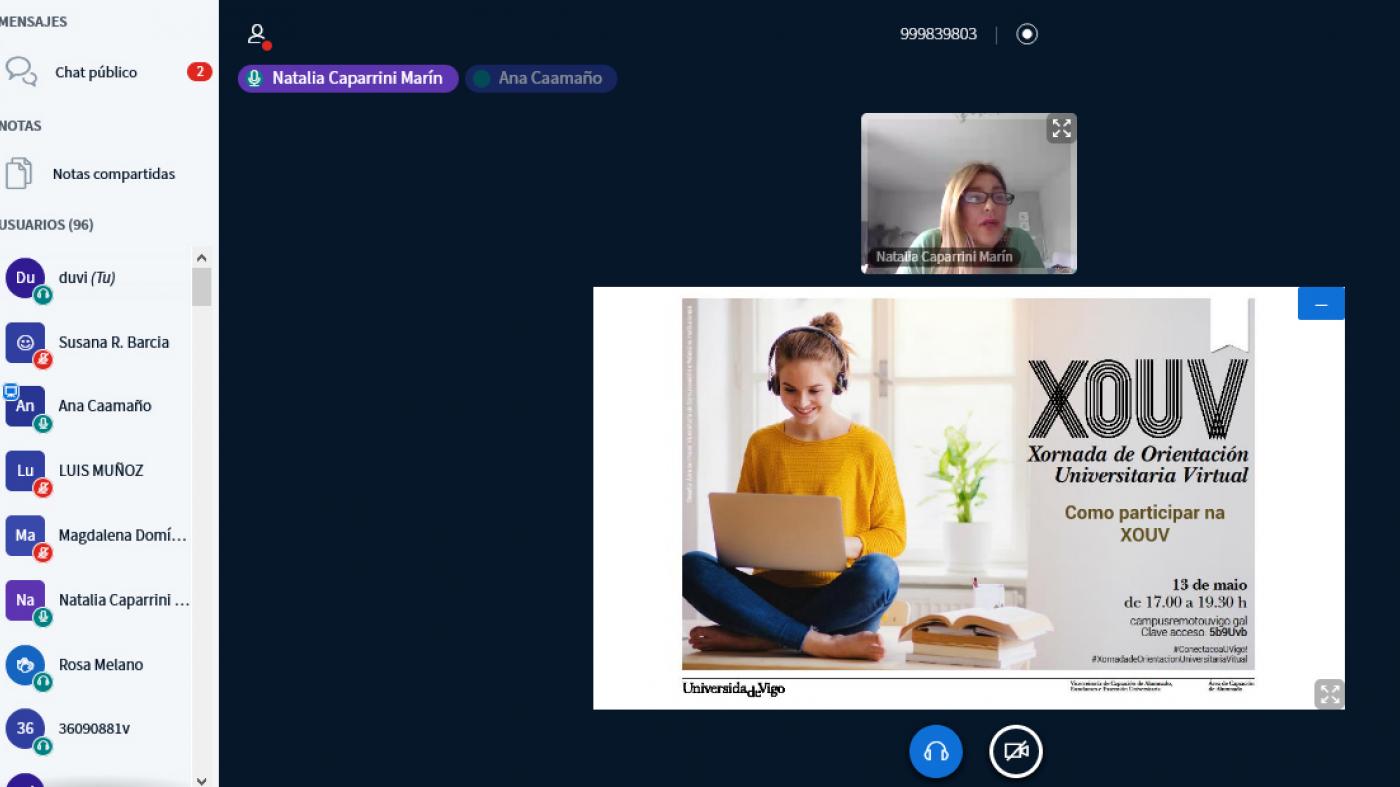The image size is (1400, 787).
Task: Minimize the presentation with the blue button
Action: pyautogui.click(x=1321, y=304)
